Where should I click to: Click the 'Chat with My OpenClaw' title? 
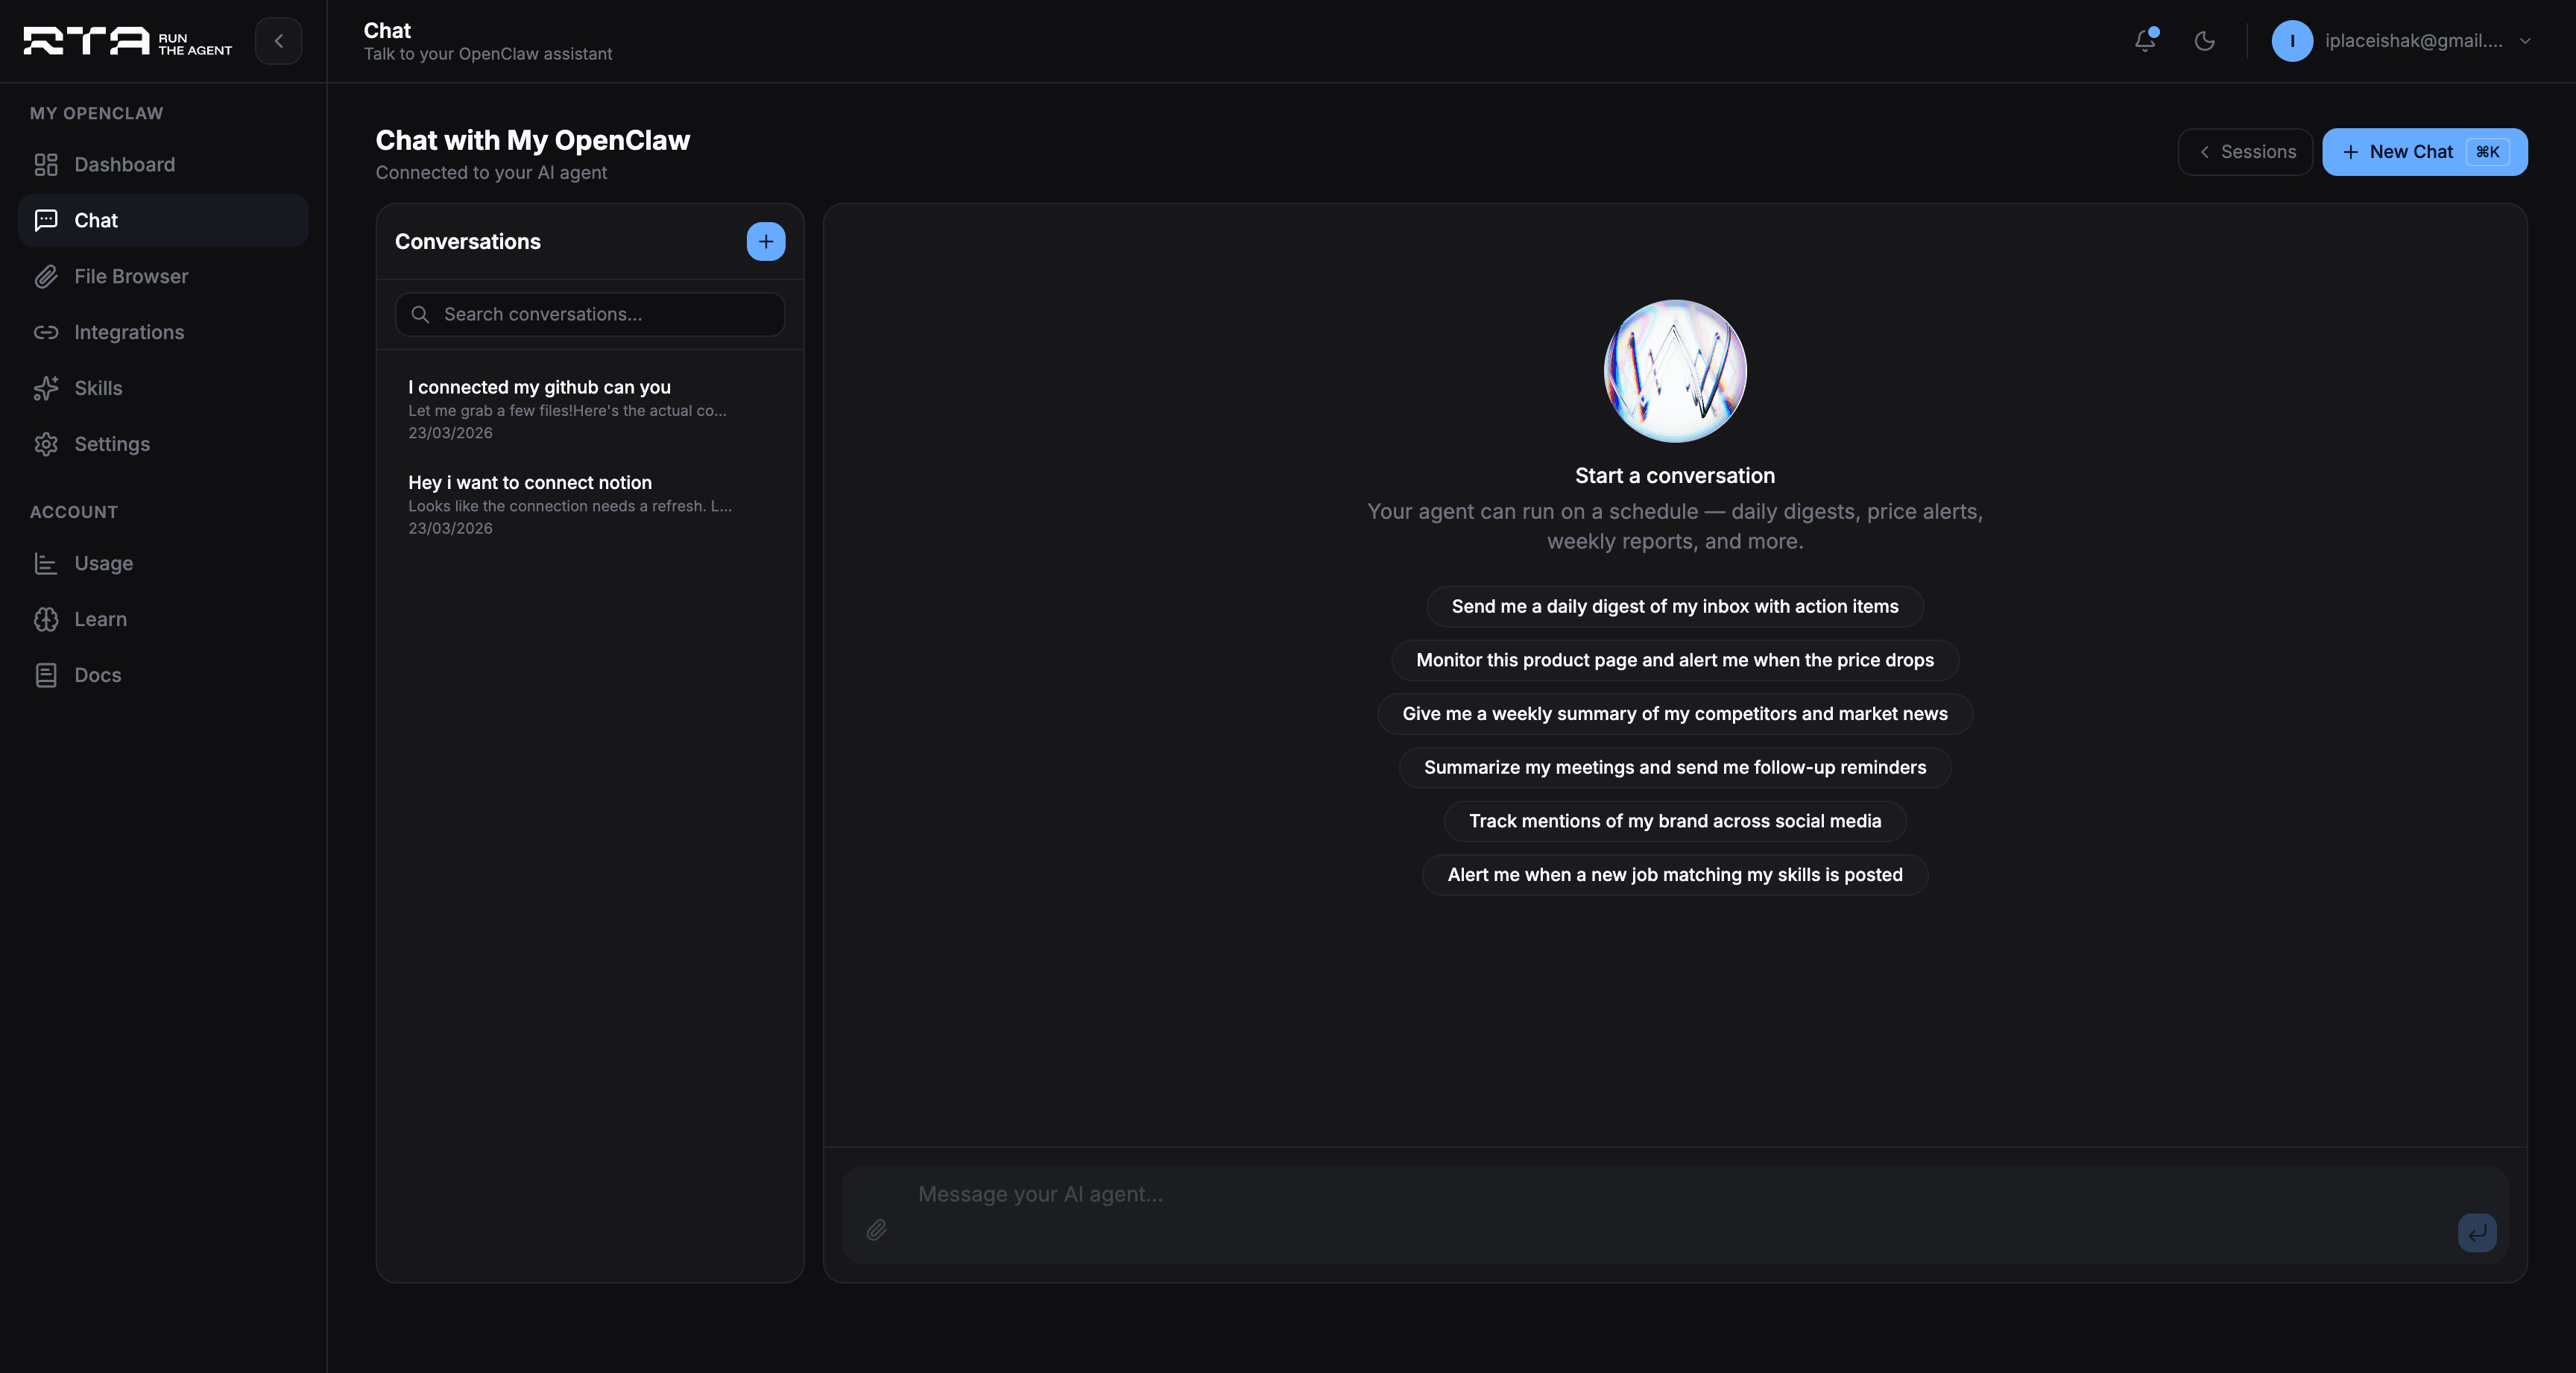pyautogui.click(x=532, y=140)
